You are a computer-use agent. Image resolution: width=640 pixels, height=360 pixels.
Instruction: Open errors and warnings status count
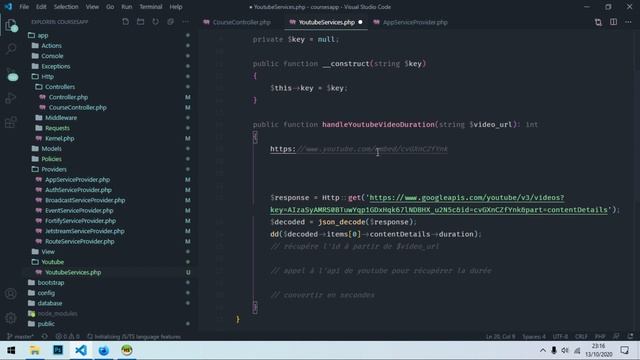67,337
